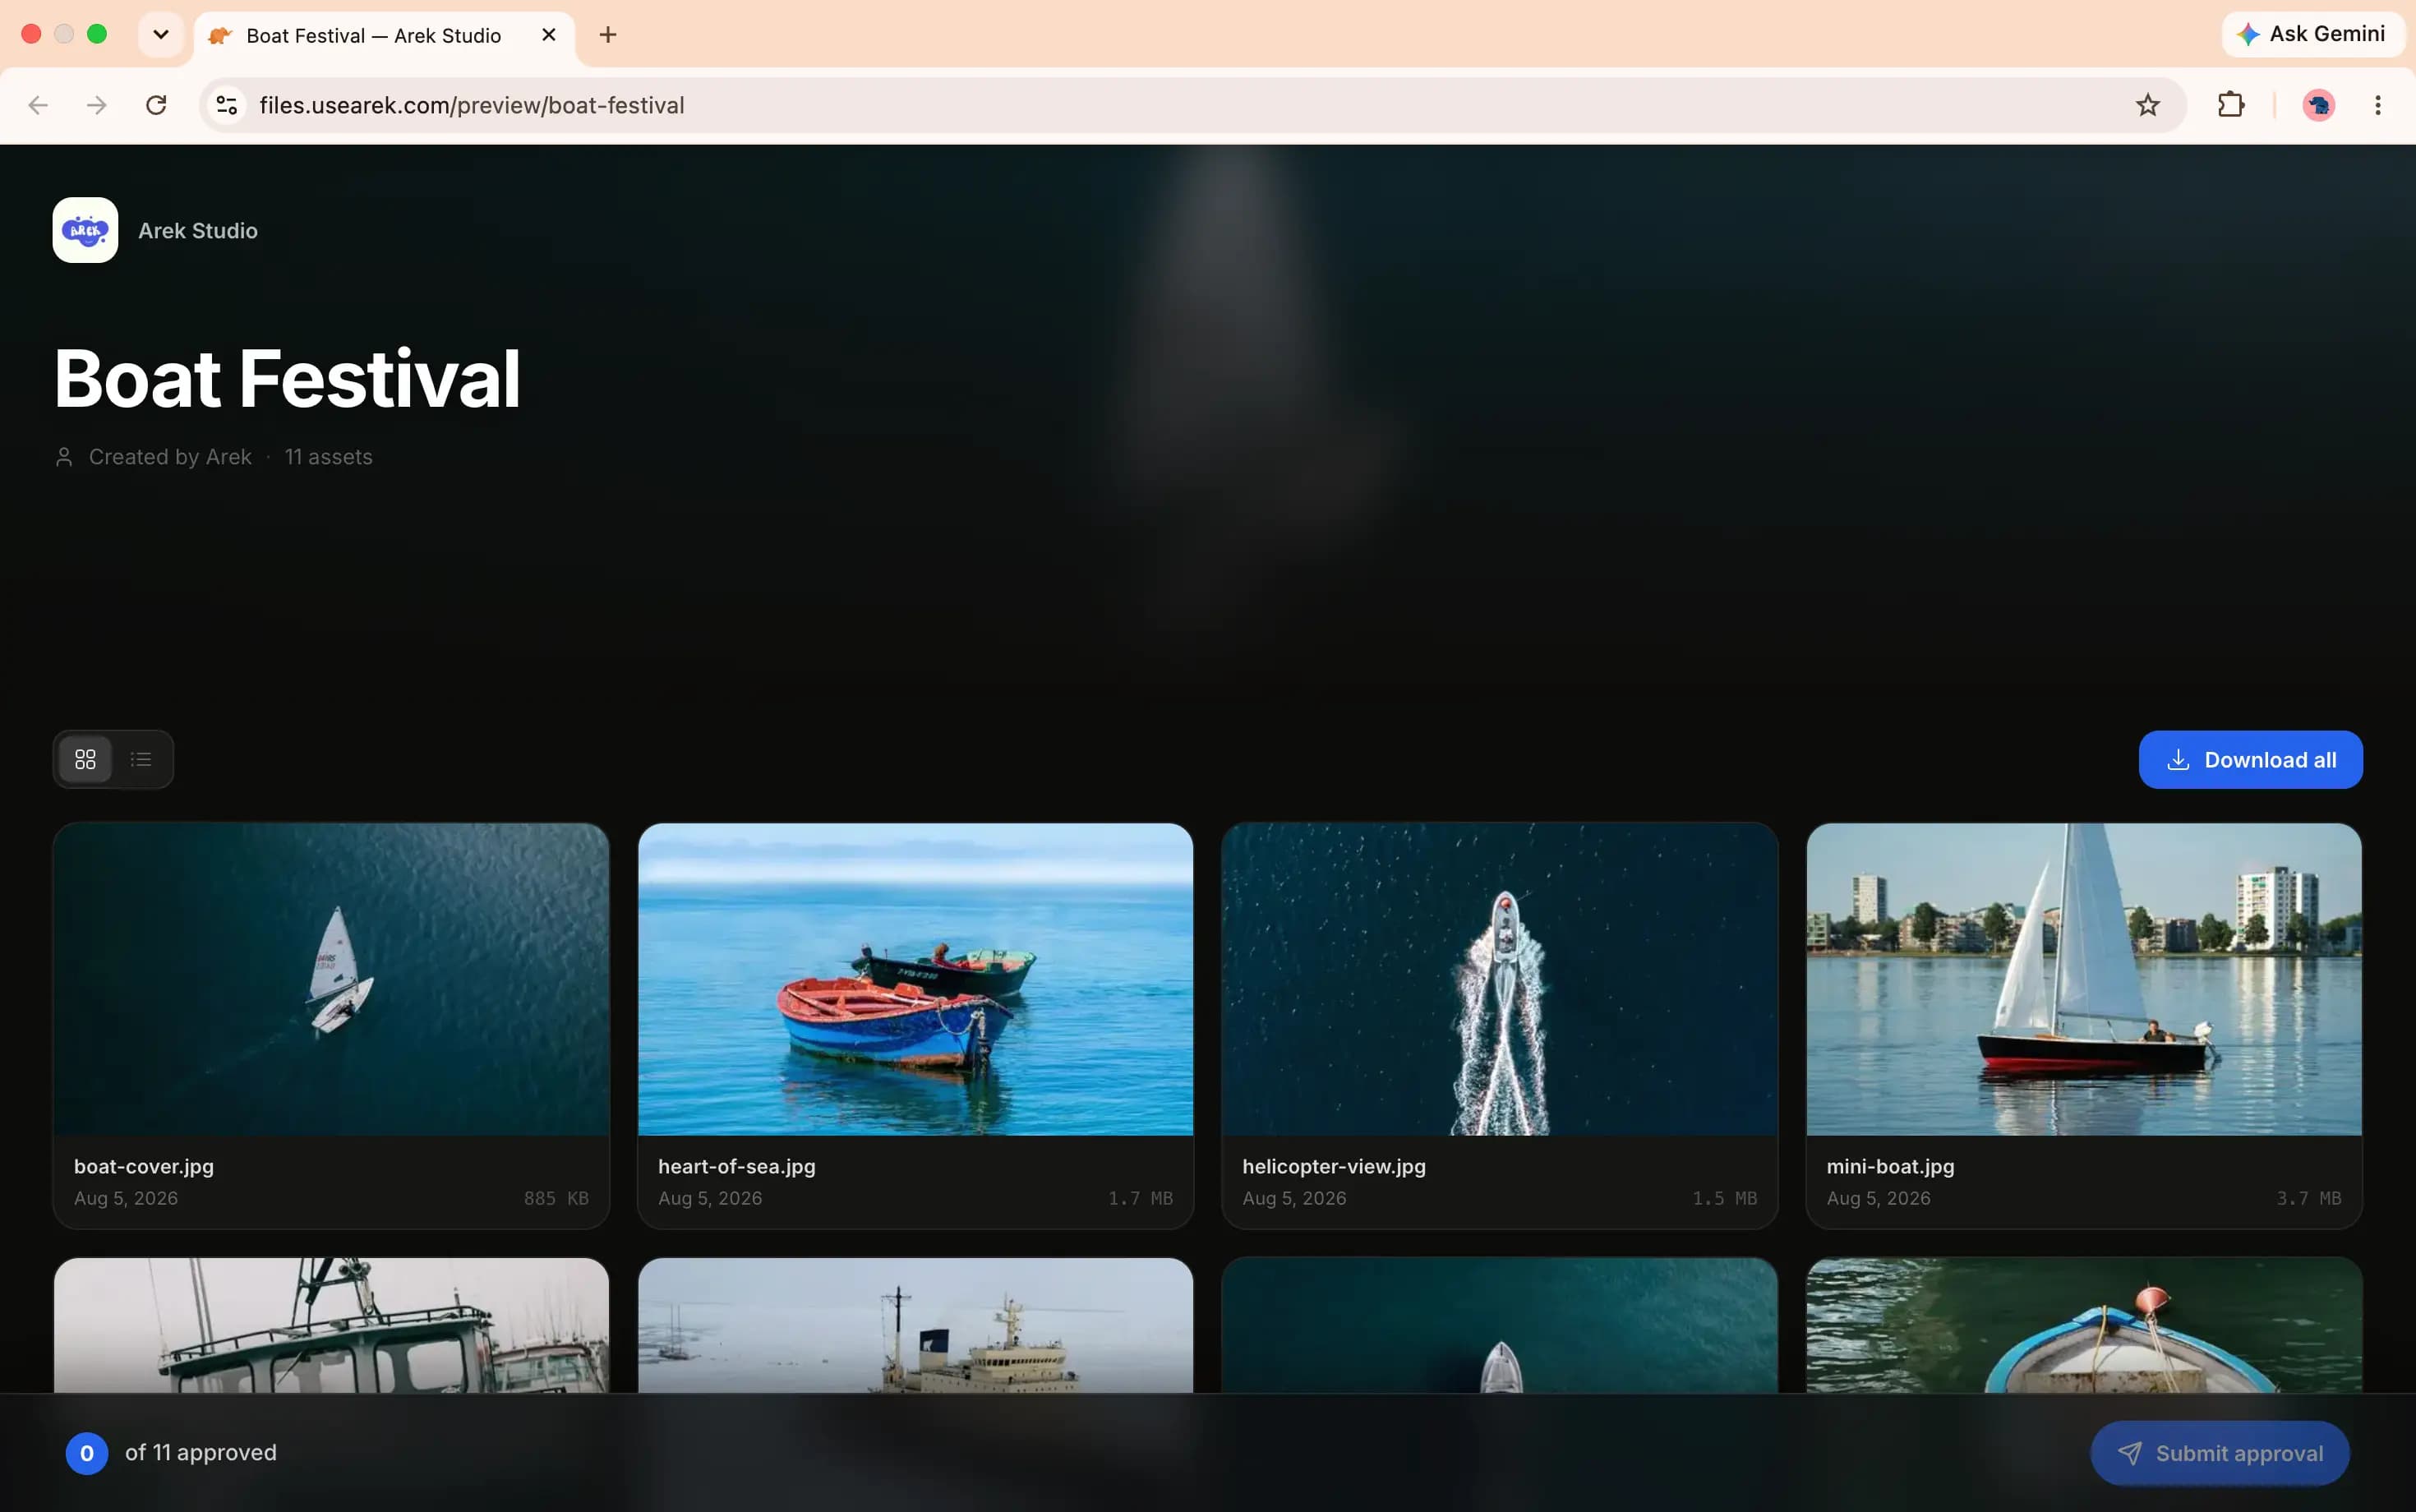Submit approval for the assets
This screenshot has height=1512, width=2416.
[2220, 1453]
